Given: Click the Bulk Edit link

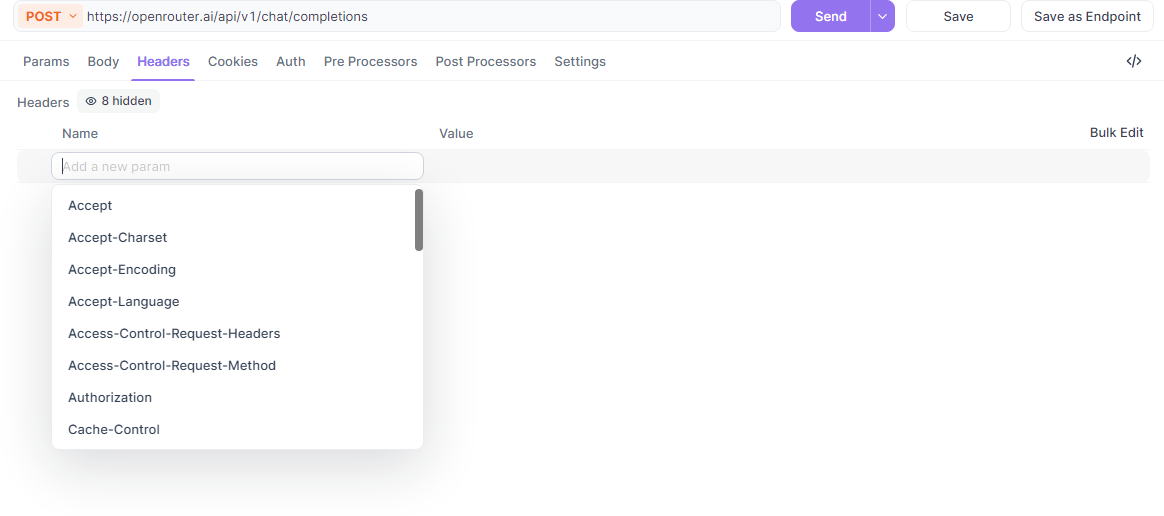Looking at the screenshot, I should pyautogui.click(x=1116, y=133).
